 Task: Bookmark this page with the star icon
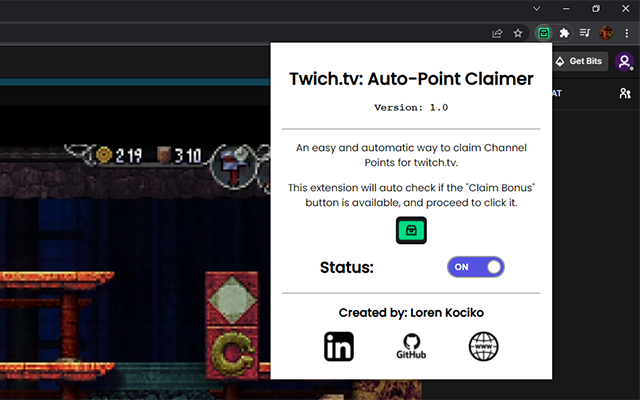[518, 33]
